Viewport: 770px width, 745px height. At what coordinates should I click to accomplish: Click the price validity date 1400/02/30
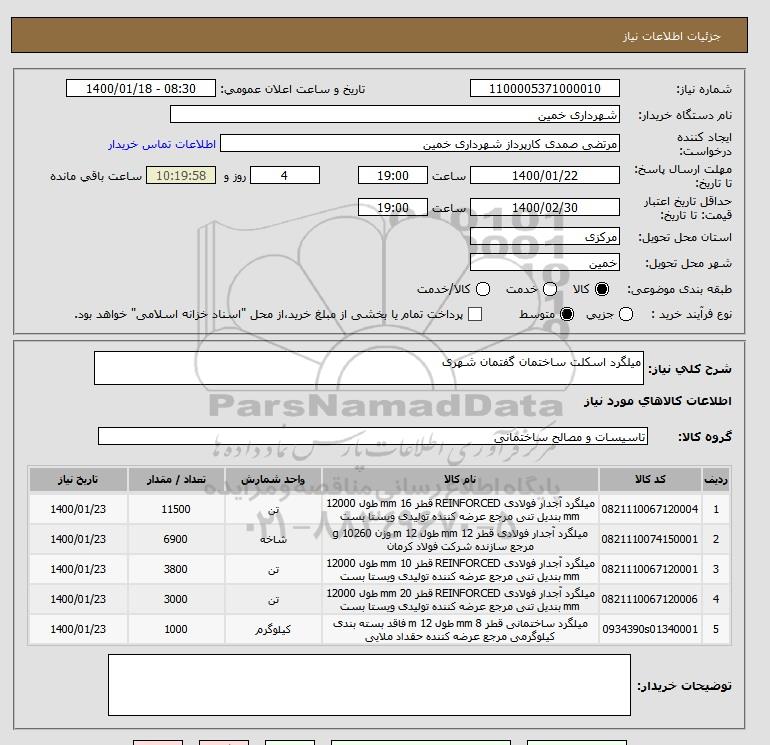545,207
